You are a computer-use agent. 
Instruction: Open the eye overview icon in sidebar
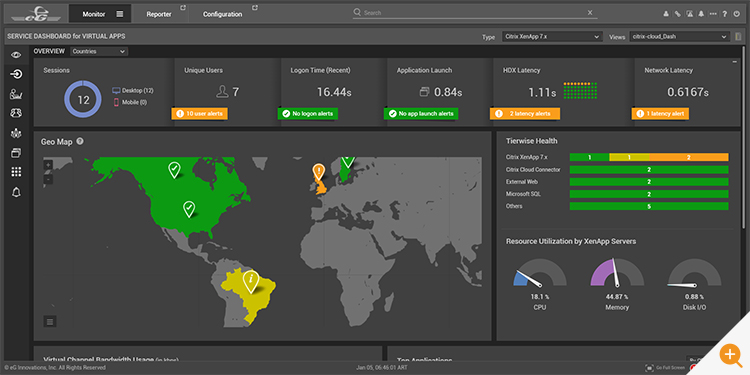pos(16,55)
